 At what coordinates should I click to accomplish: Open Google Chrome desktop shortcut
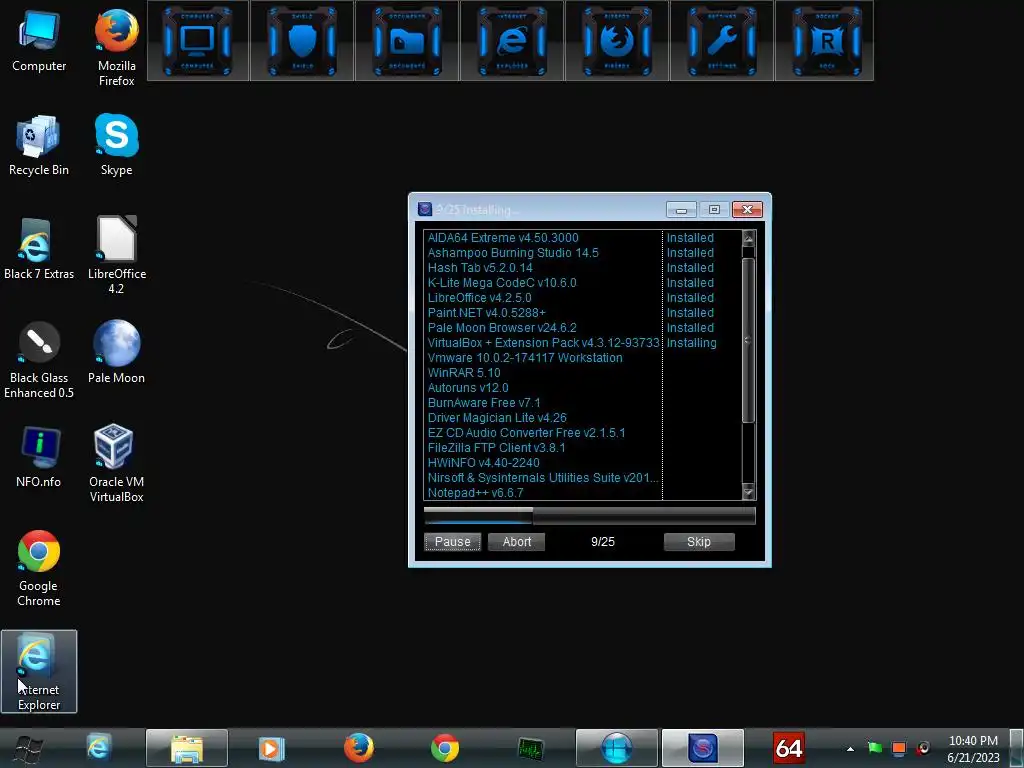coord(39,568)
